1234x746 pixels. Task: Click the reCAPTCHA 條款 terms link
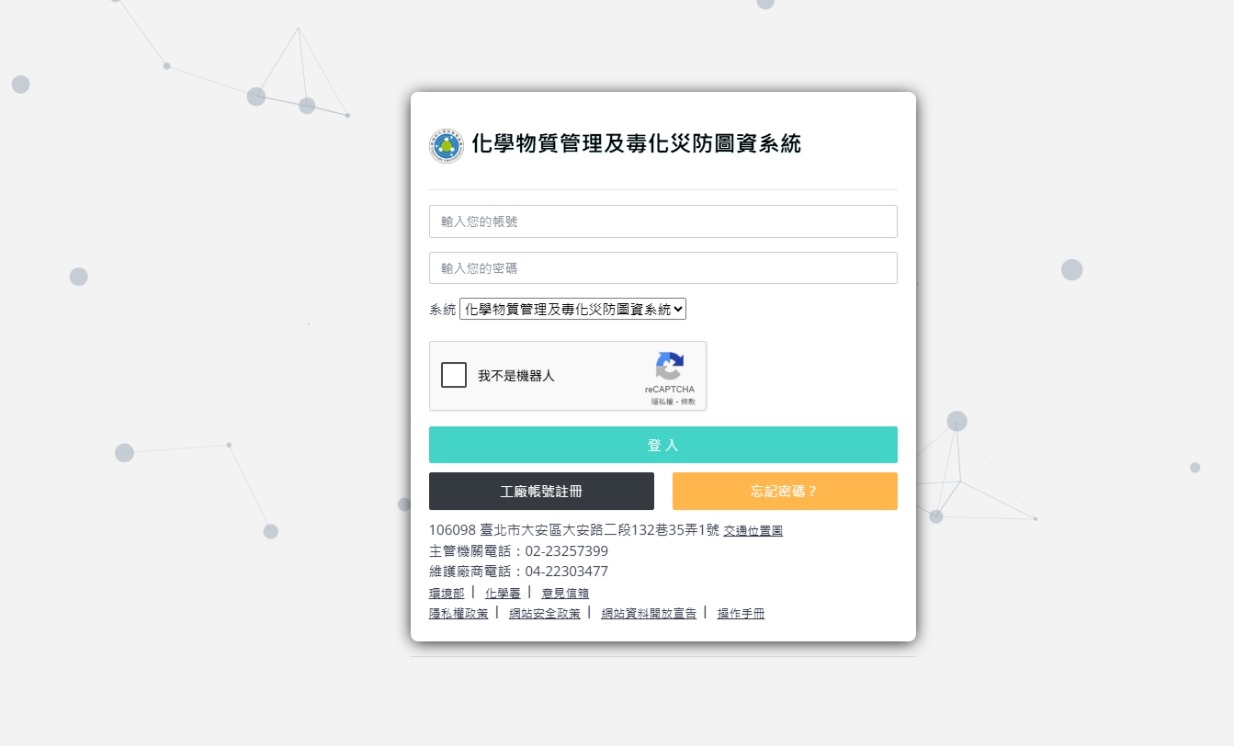pyautogui.click(x=688, y=401)
